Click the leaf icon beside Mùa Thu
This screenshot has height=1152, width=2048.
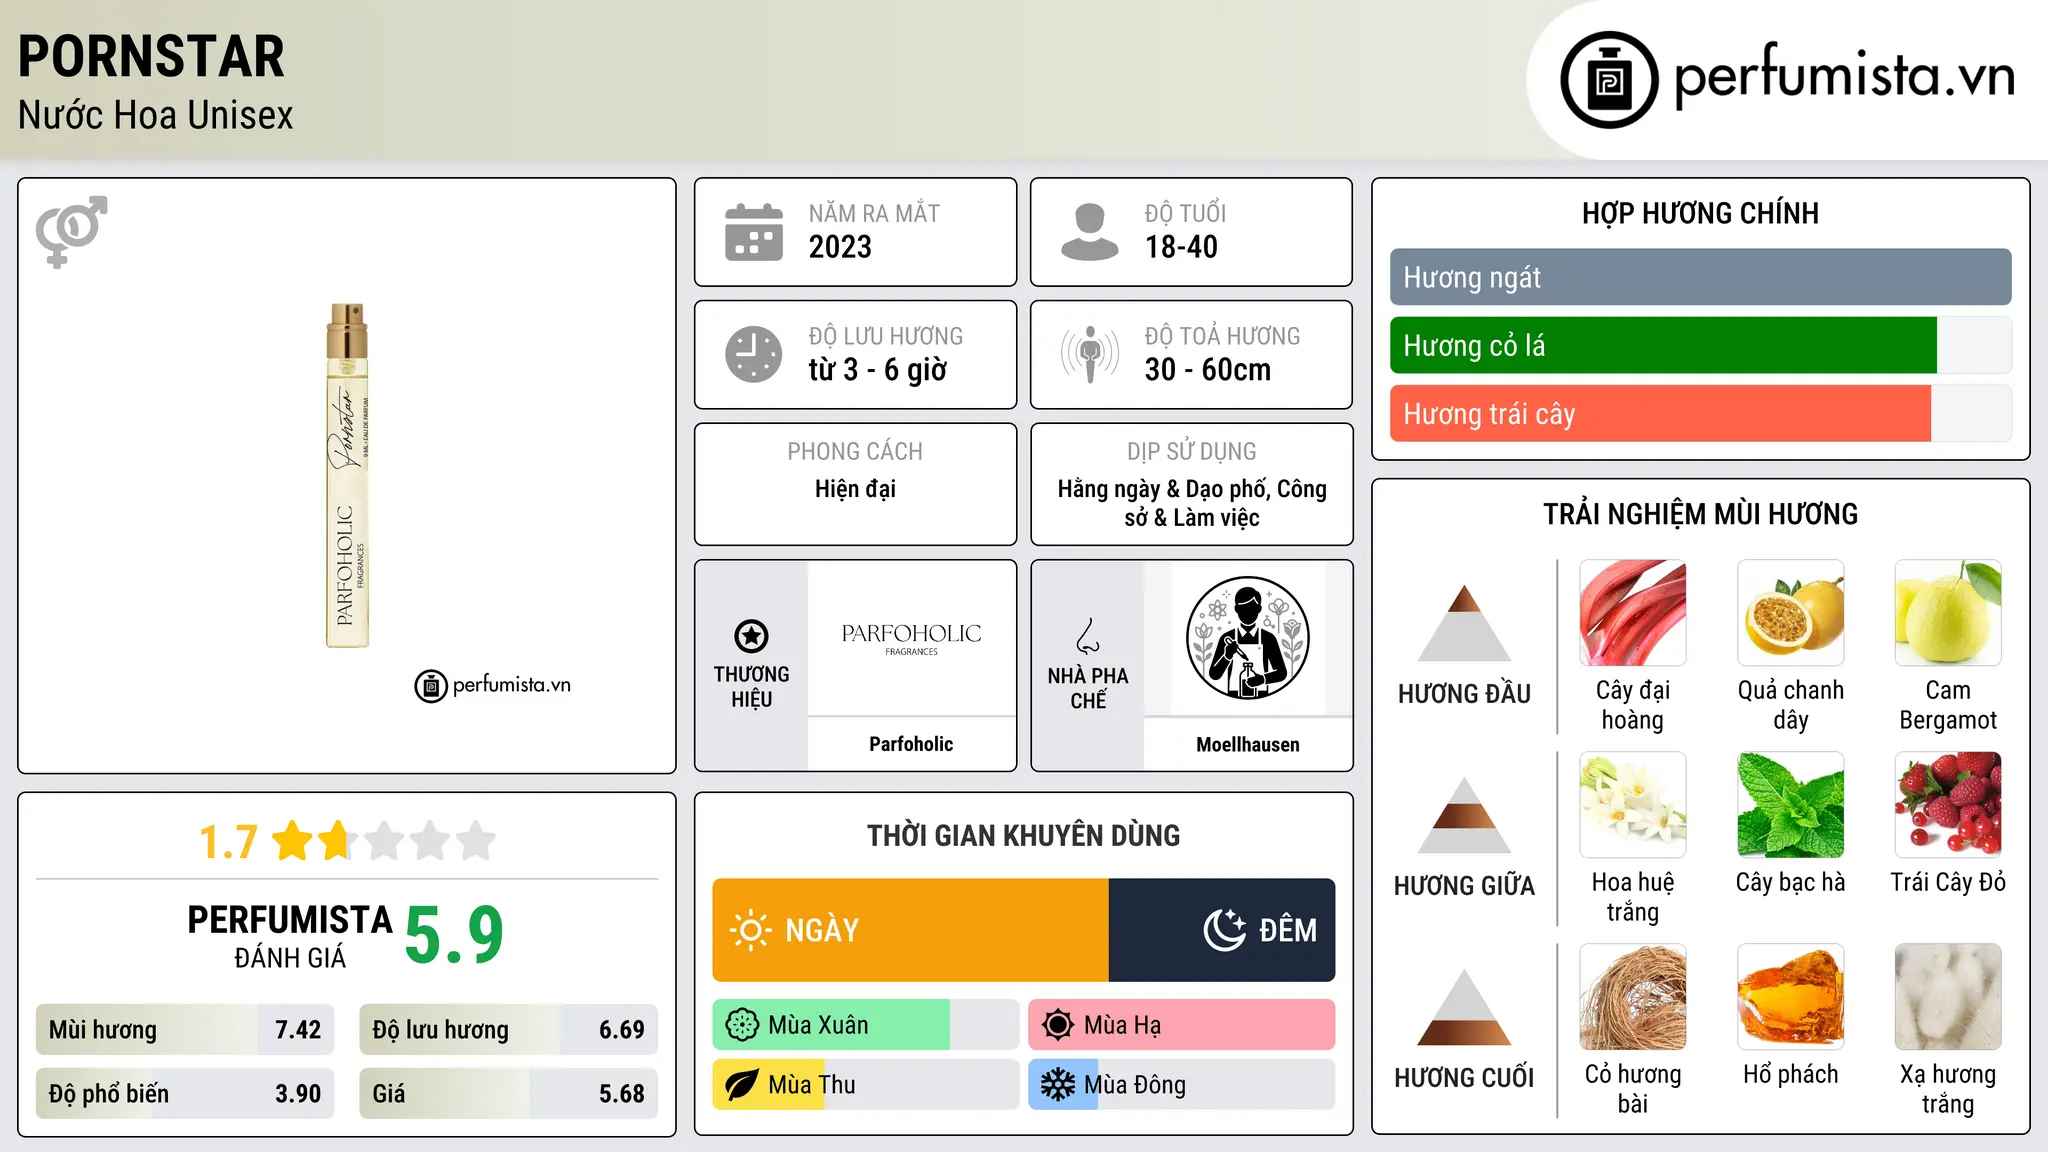tap(742, 1085)
